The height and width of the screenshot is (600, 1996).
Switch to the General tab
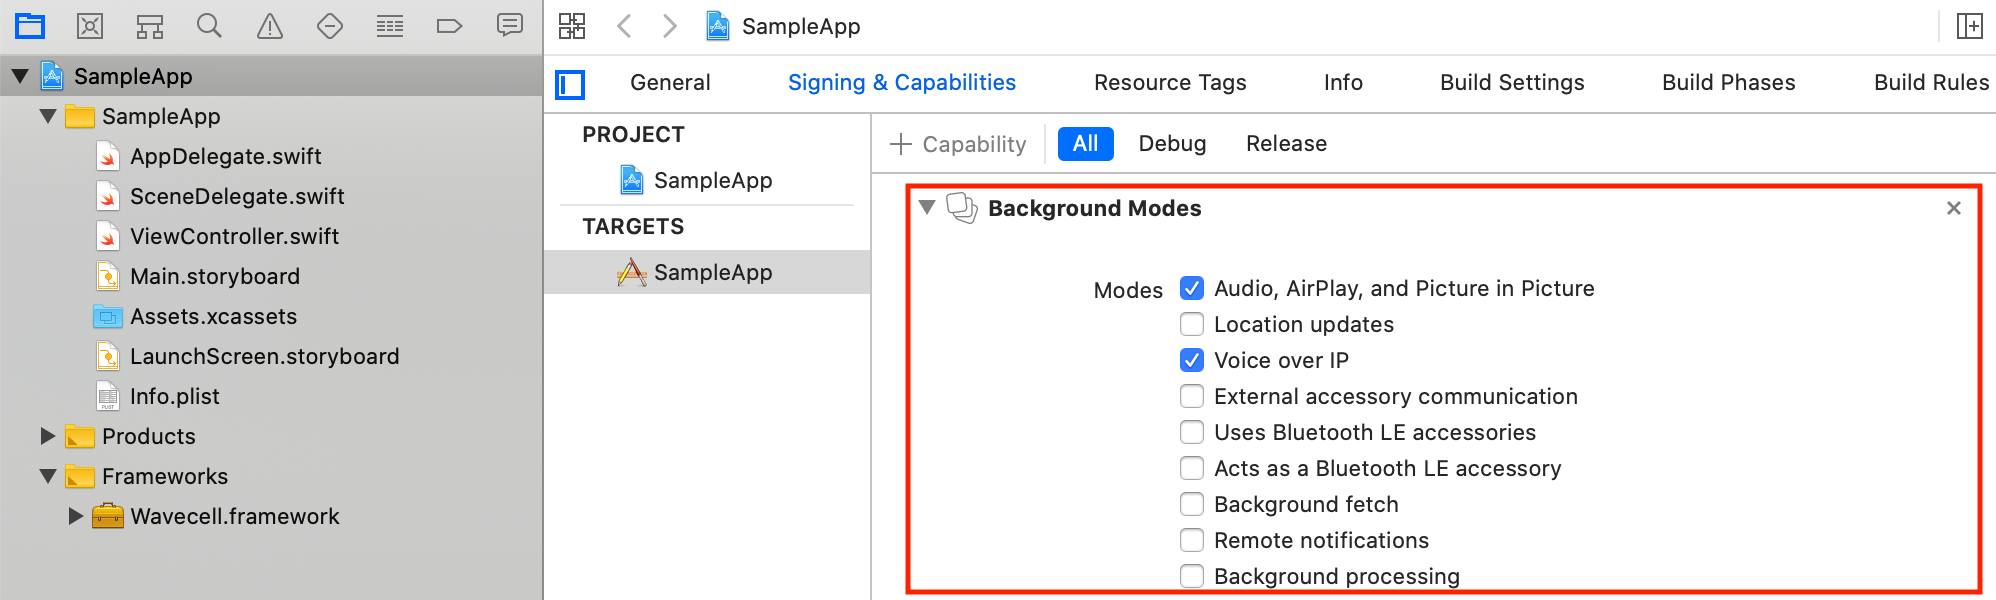(x=670, y=83)
